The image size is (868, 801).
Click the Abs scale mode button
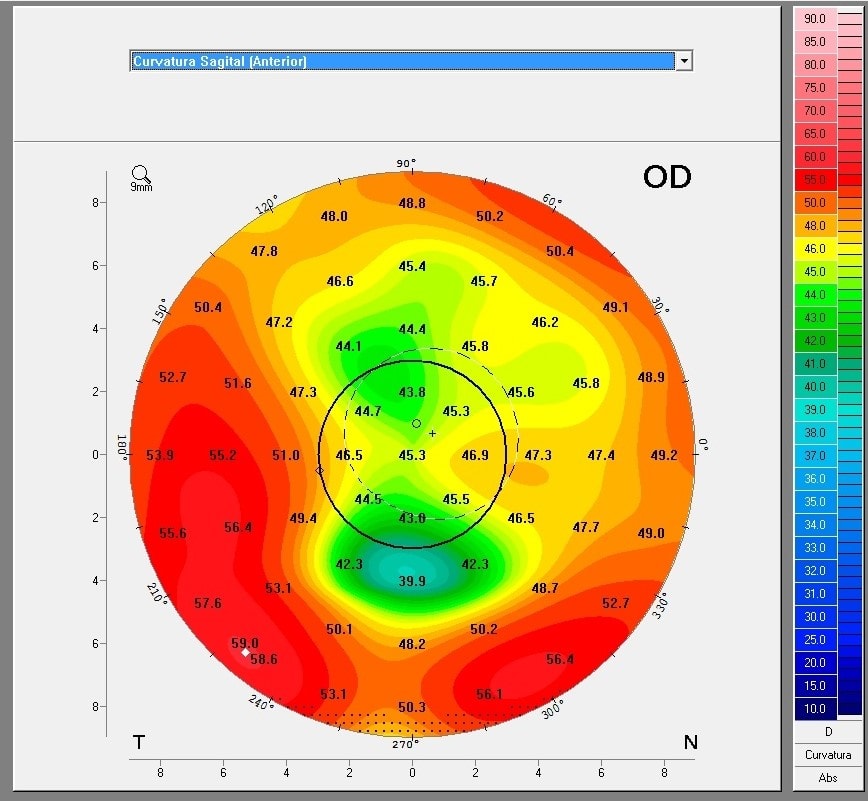pos(828,778)
